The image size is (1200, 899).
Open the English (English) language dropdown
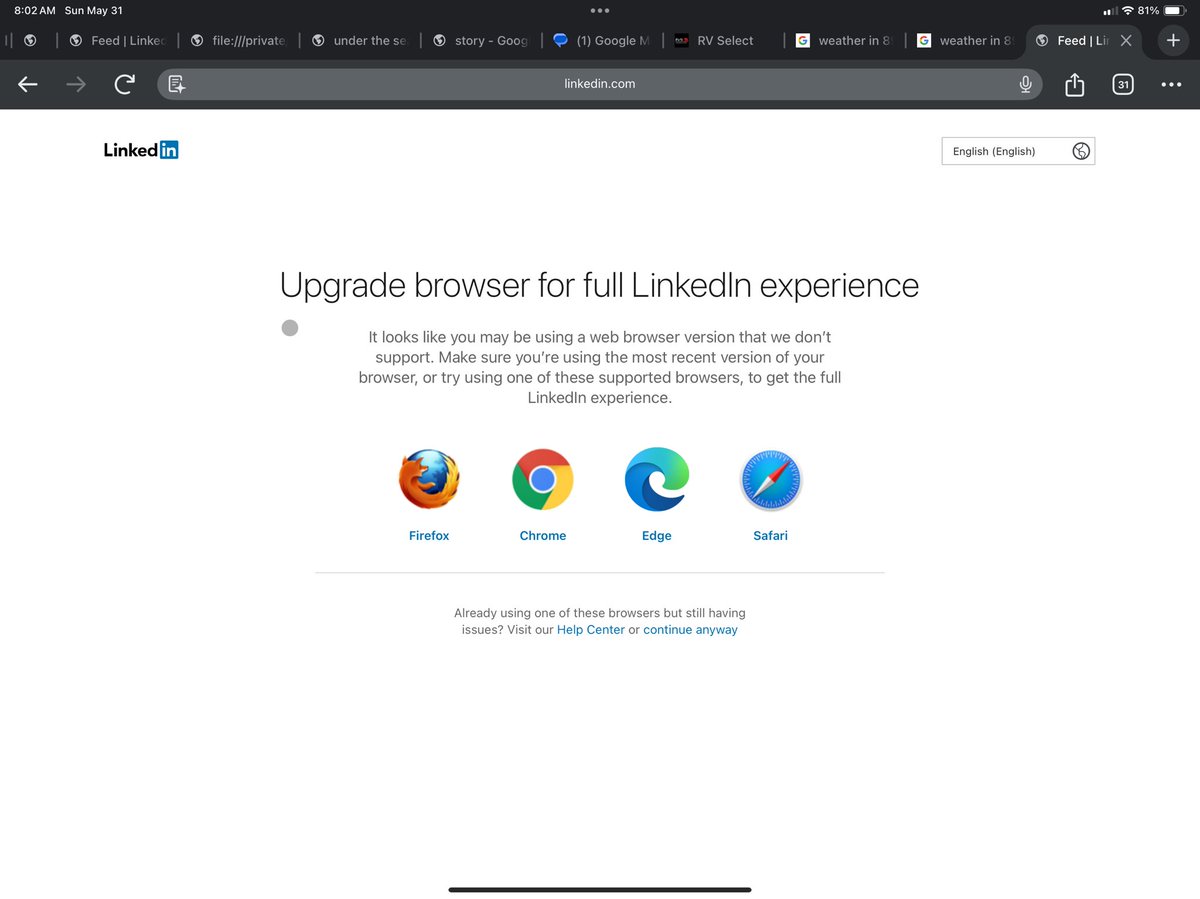click(x=1018, y=151)
